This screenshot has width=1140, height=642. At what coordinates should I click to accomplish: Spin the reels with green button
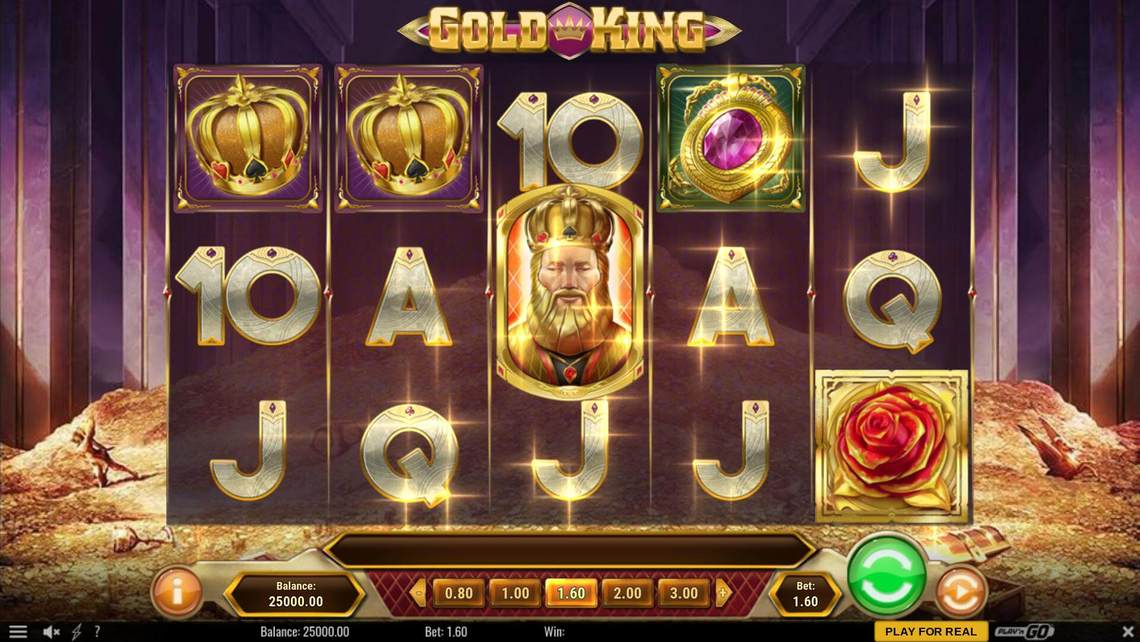886,577
